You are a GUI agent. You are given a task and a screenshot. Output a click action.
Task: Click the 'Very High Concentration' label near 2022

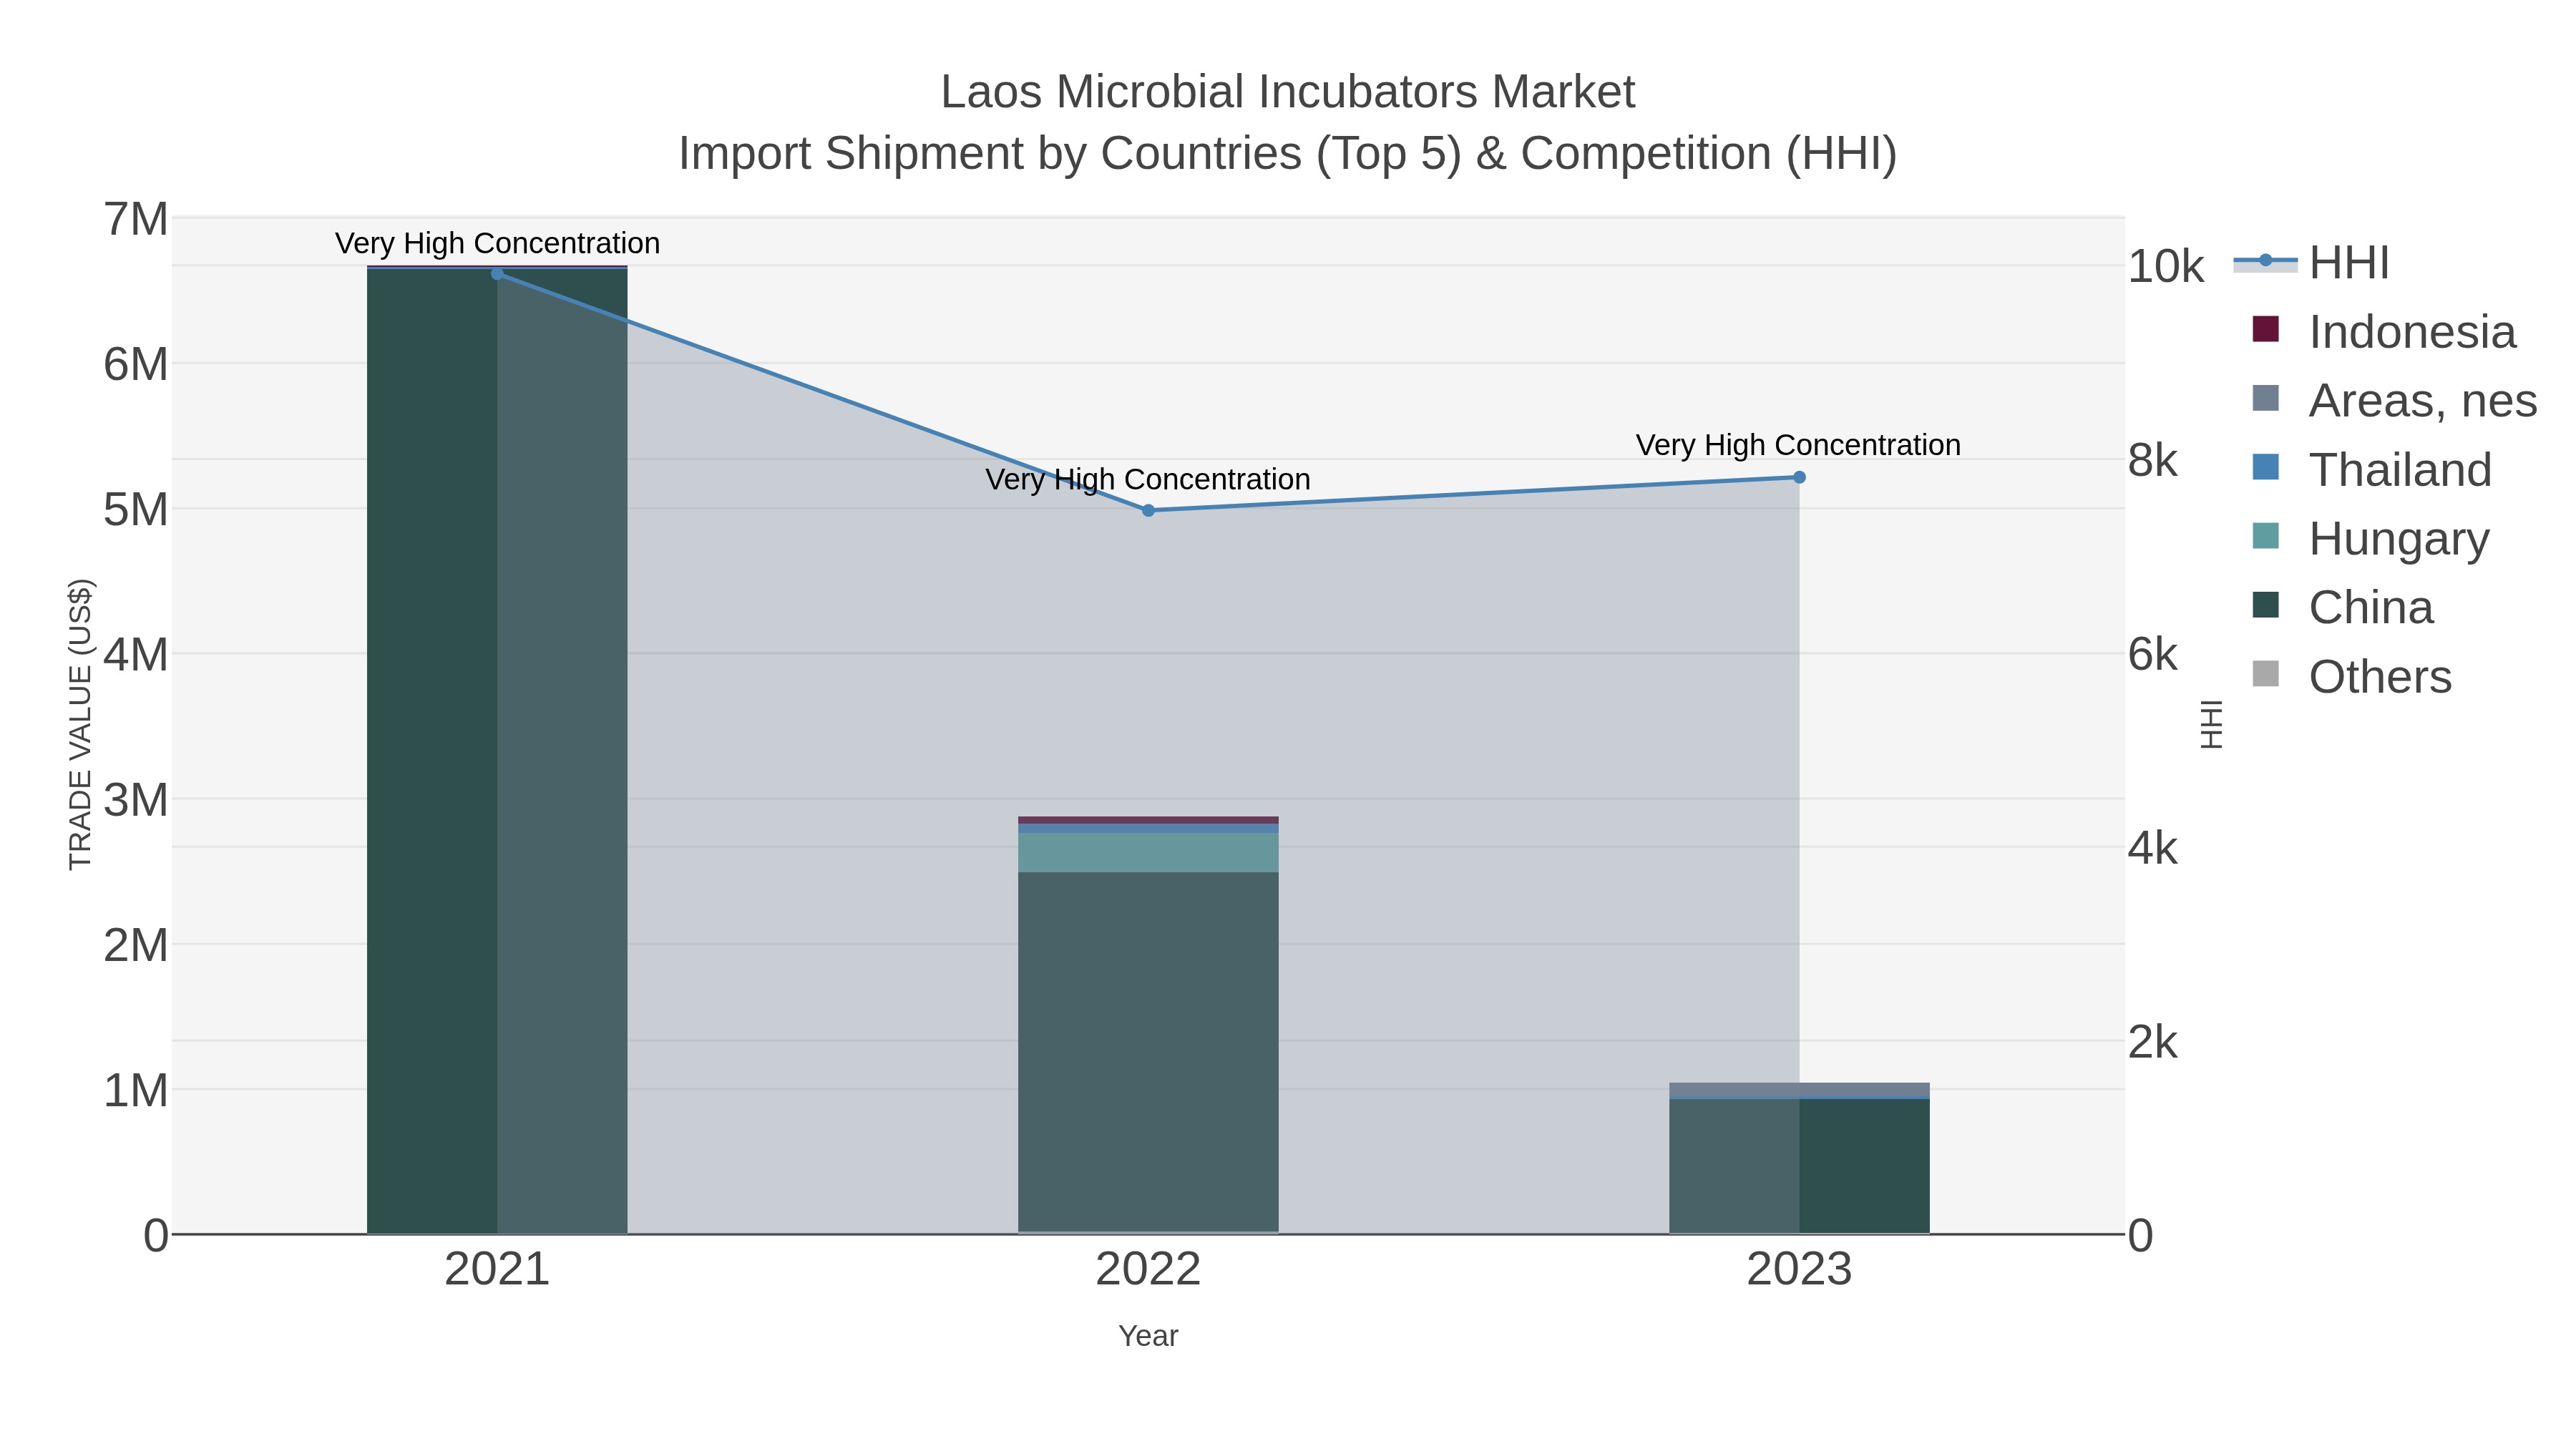pos(1148,479)
